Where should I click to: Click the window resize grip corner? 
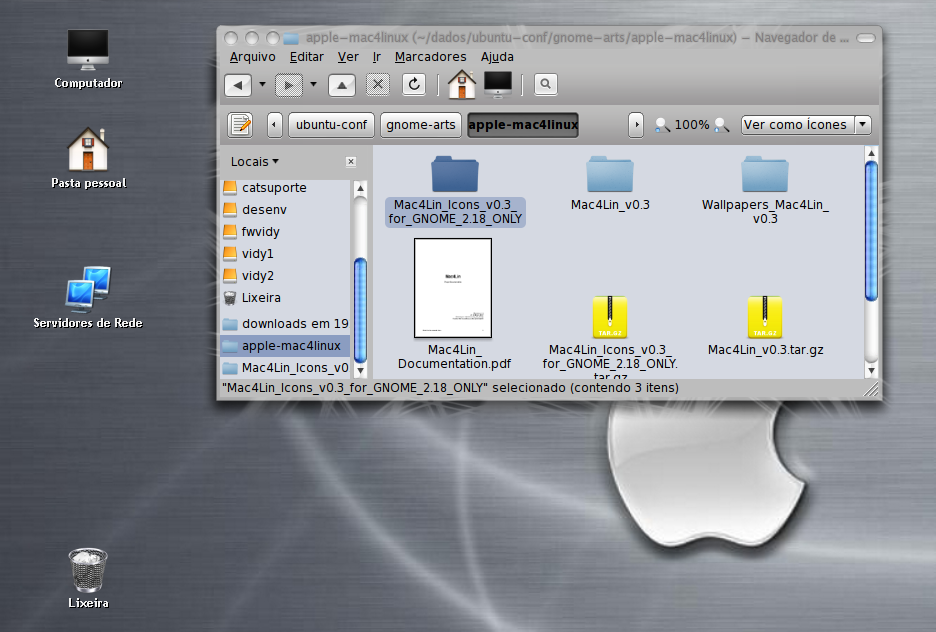pos(872,390)
